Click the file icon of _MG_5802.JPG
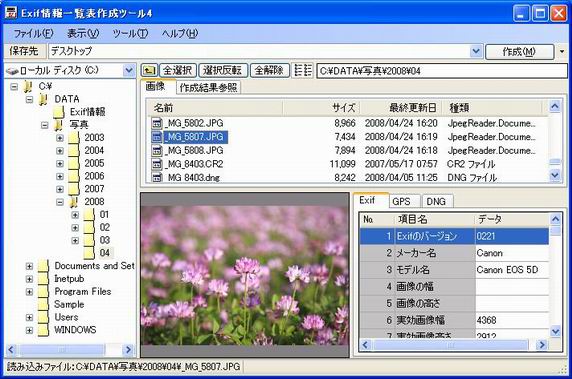This screenshot has height=379, width=572. [x=157, y=123]
